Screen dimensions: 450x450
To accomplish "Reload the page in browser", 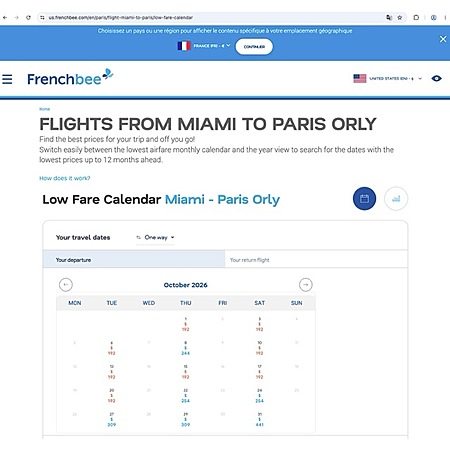I will click(28, 18).
